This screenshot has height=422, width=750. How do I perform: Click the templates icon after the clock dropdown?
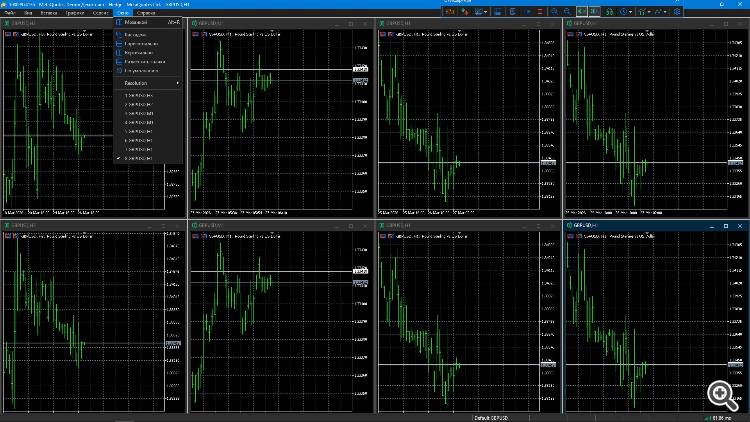click(642, 12)
